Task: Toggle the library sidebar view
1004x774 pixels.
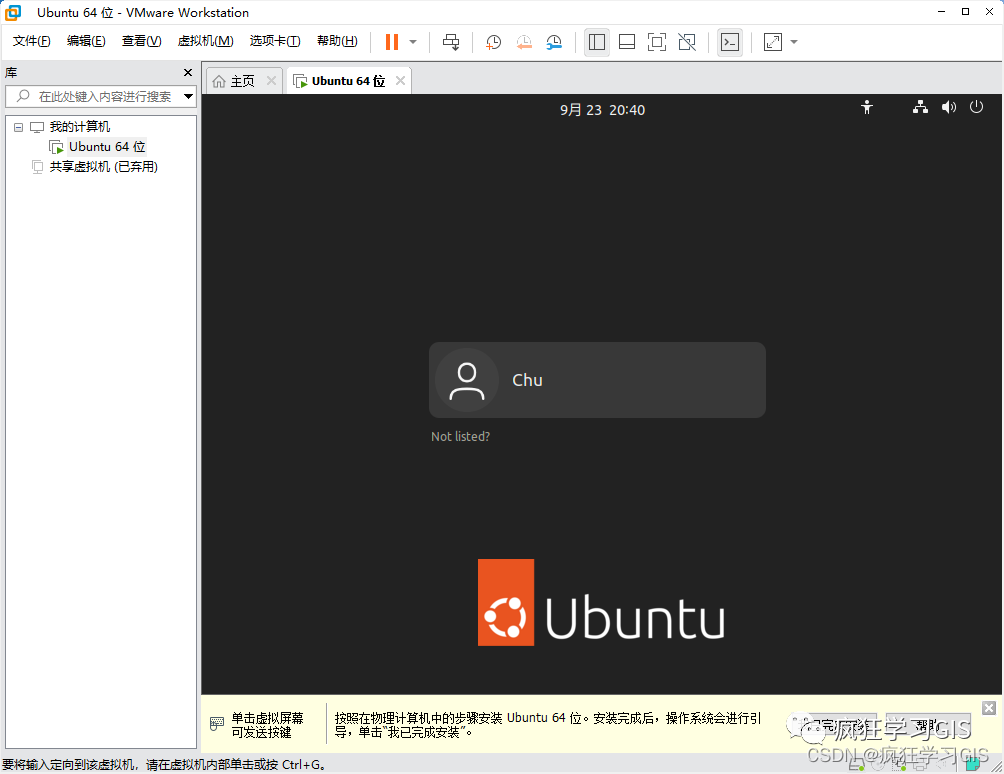Action: (597, 42)
